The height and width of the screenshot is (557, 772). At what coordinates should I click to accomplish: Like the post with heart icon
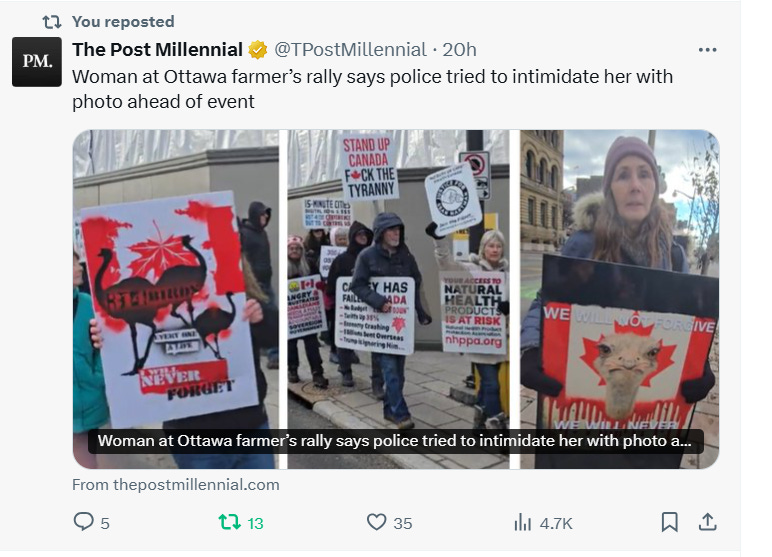(377, 522)
